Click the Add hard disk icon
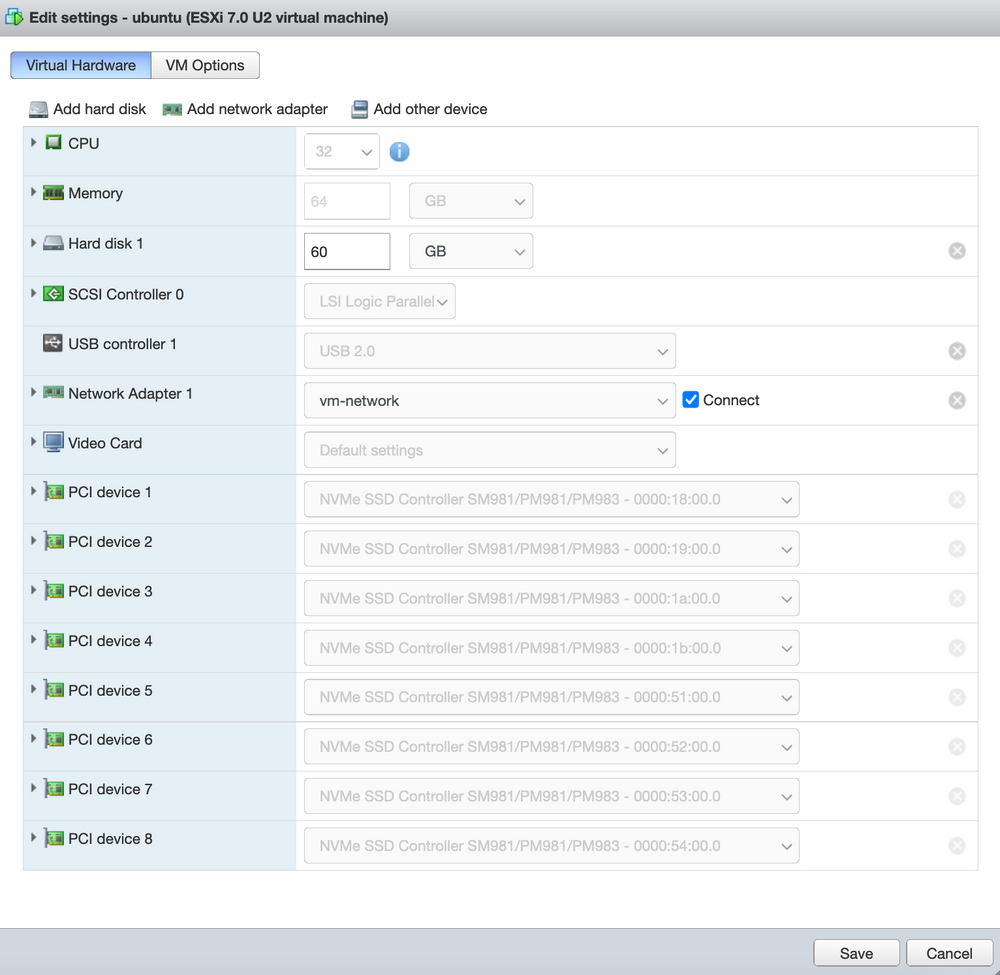 (37, 109)
